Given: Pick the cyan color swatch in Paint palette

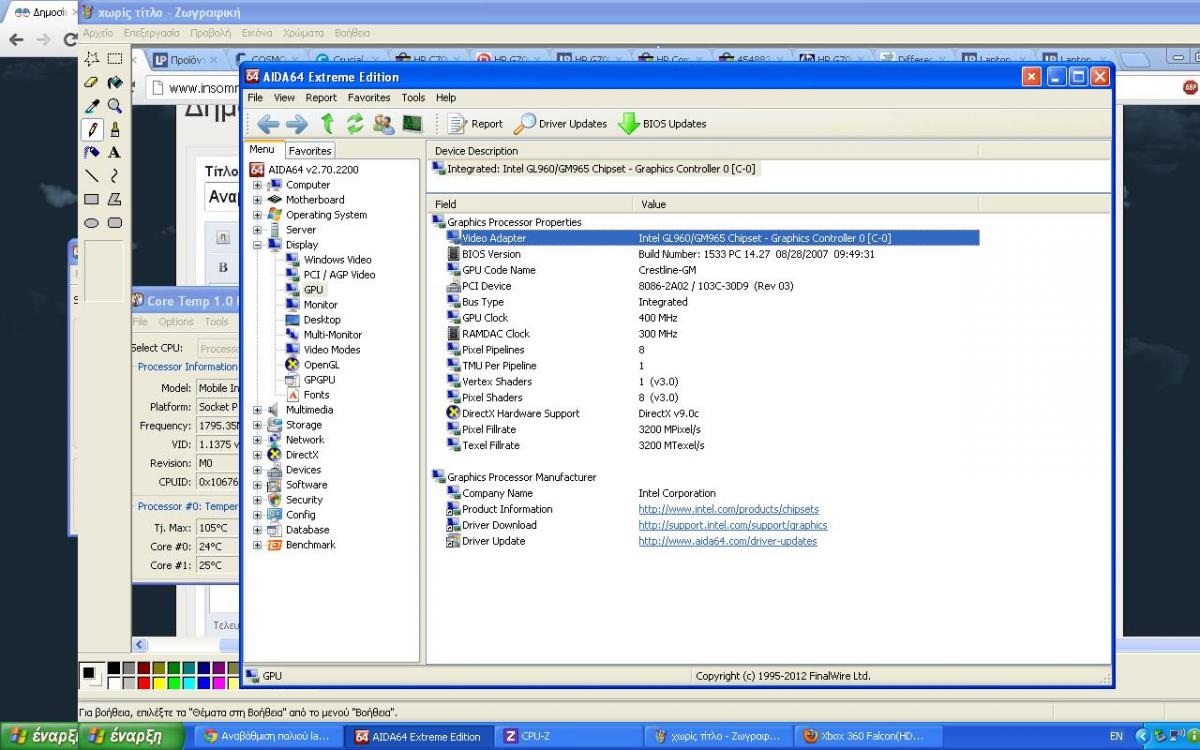Looking at the screenshot, I should (x=189, y=683).
